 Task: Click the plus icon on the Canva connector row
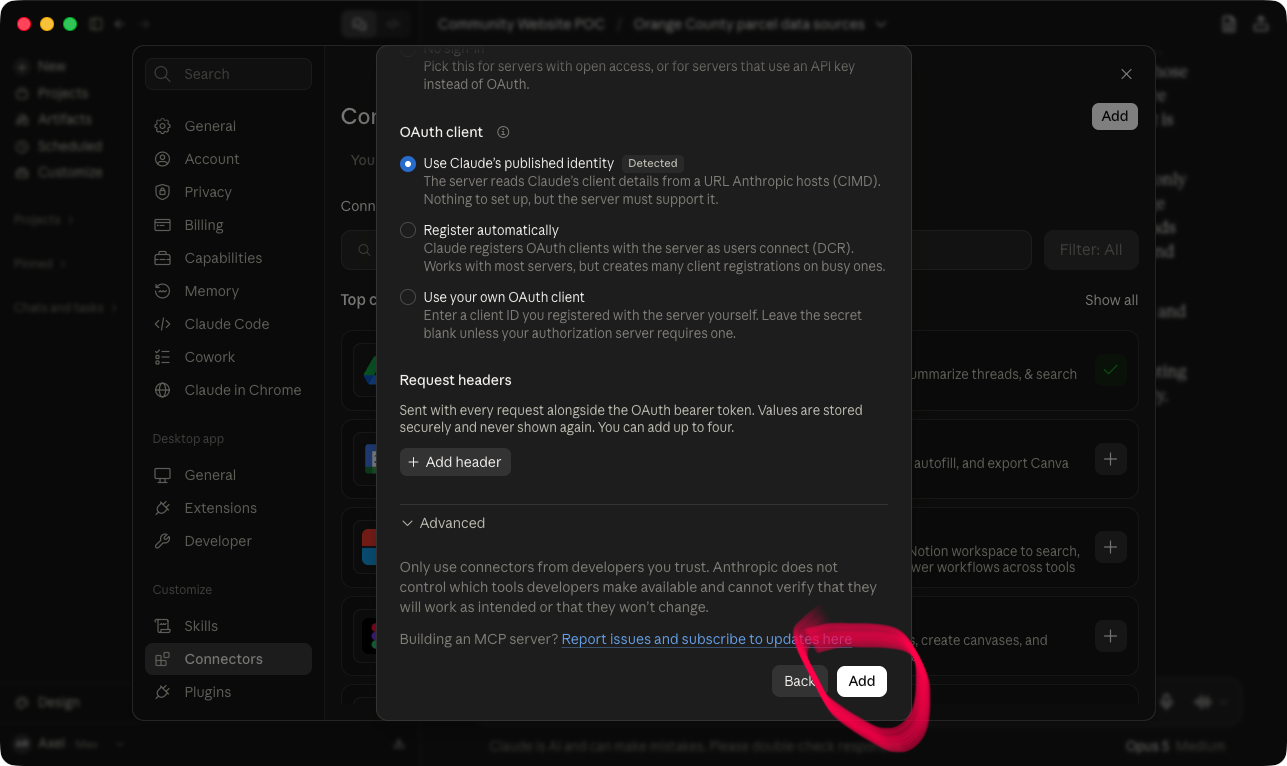[x=1110, y=459]
